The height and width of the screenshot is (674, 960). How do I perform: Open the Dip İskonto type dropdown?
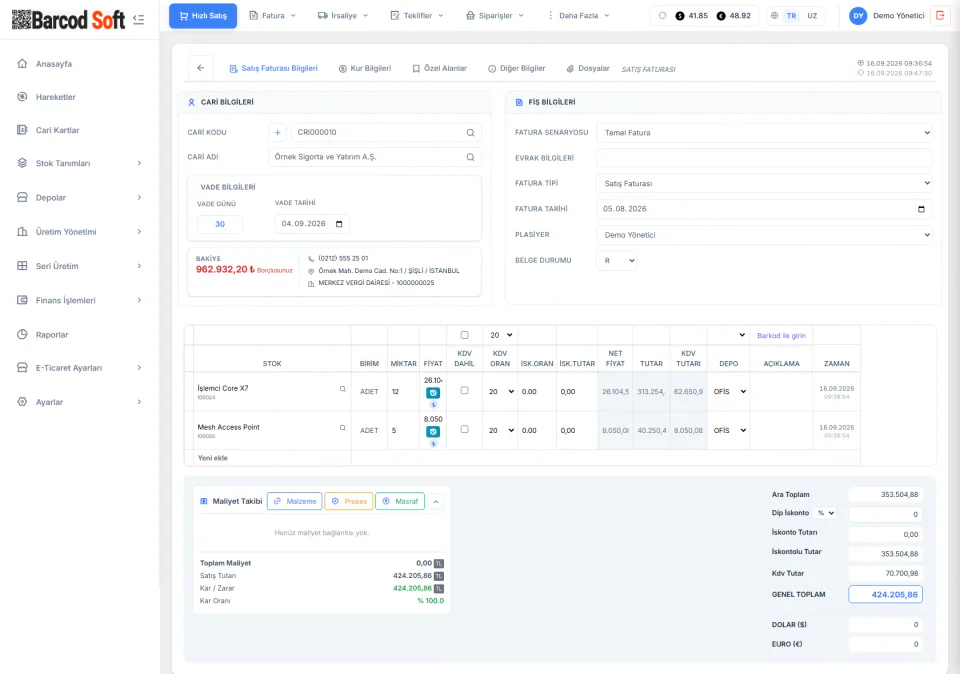tap(826, 513)
